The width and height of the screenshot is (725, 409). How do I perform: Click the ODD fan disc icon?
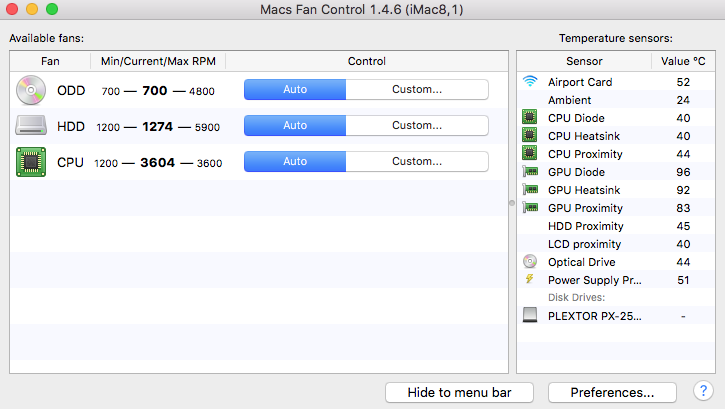click(x=31, y=90)
